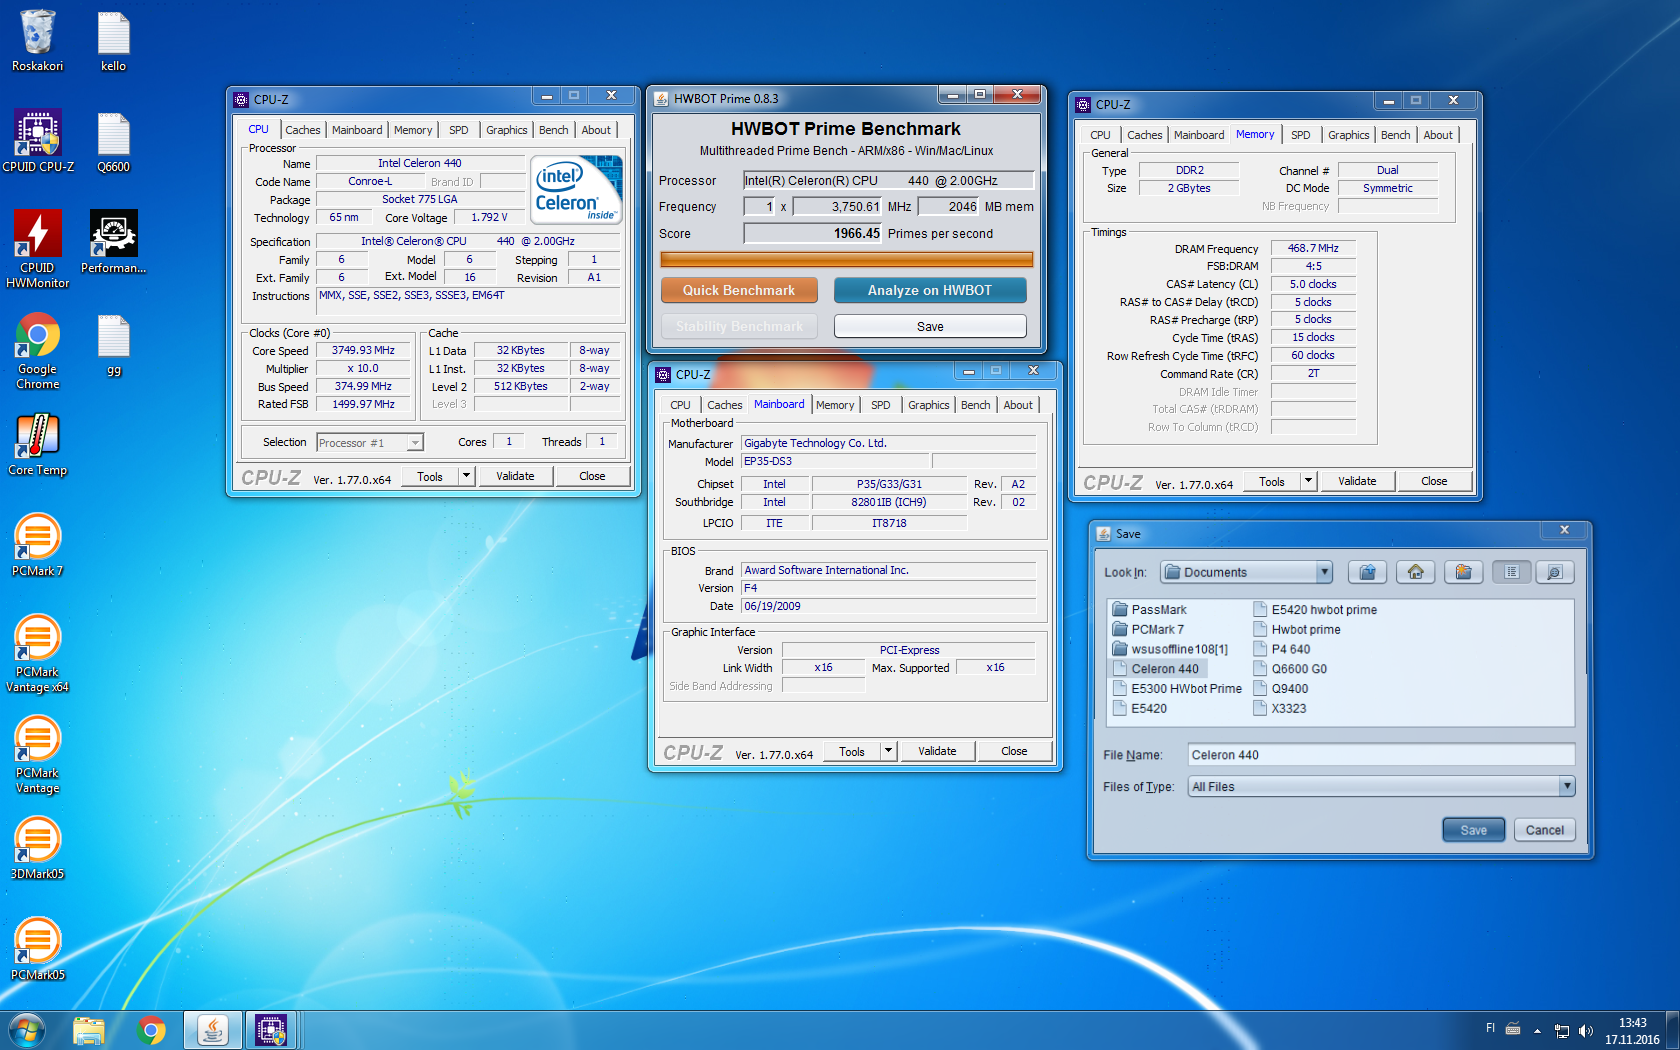Open the Q6600 desktop file
Image resolution: width=1680 pixels, height=1050 pixels.
113,141
